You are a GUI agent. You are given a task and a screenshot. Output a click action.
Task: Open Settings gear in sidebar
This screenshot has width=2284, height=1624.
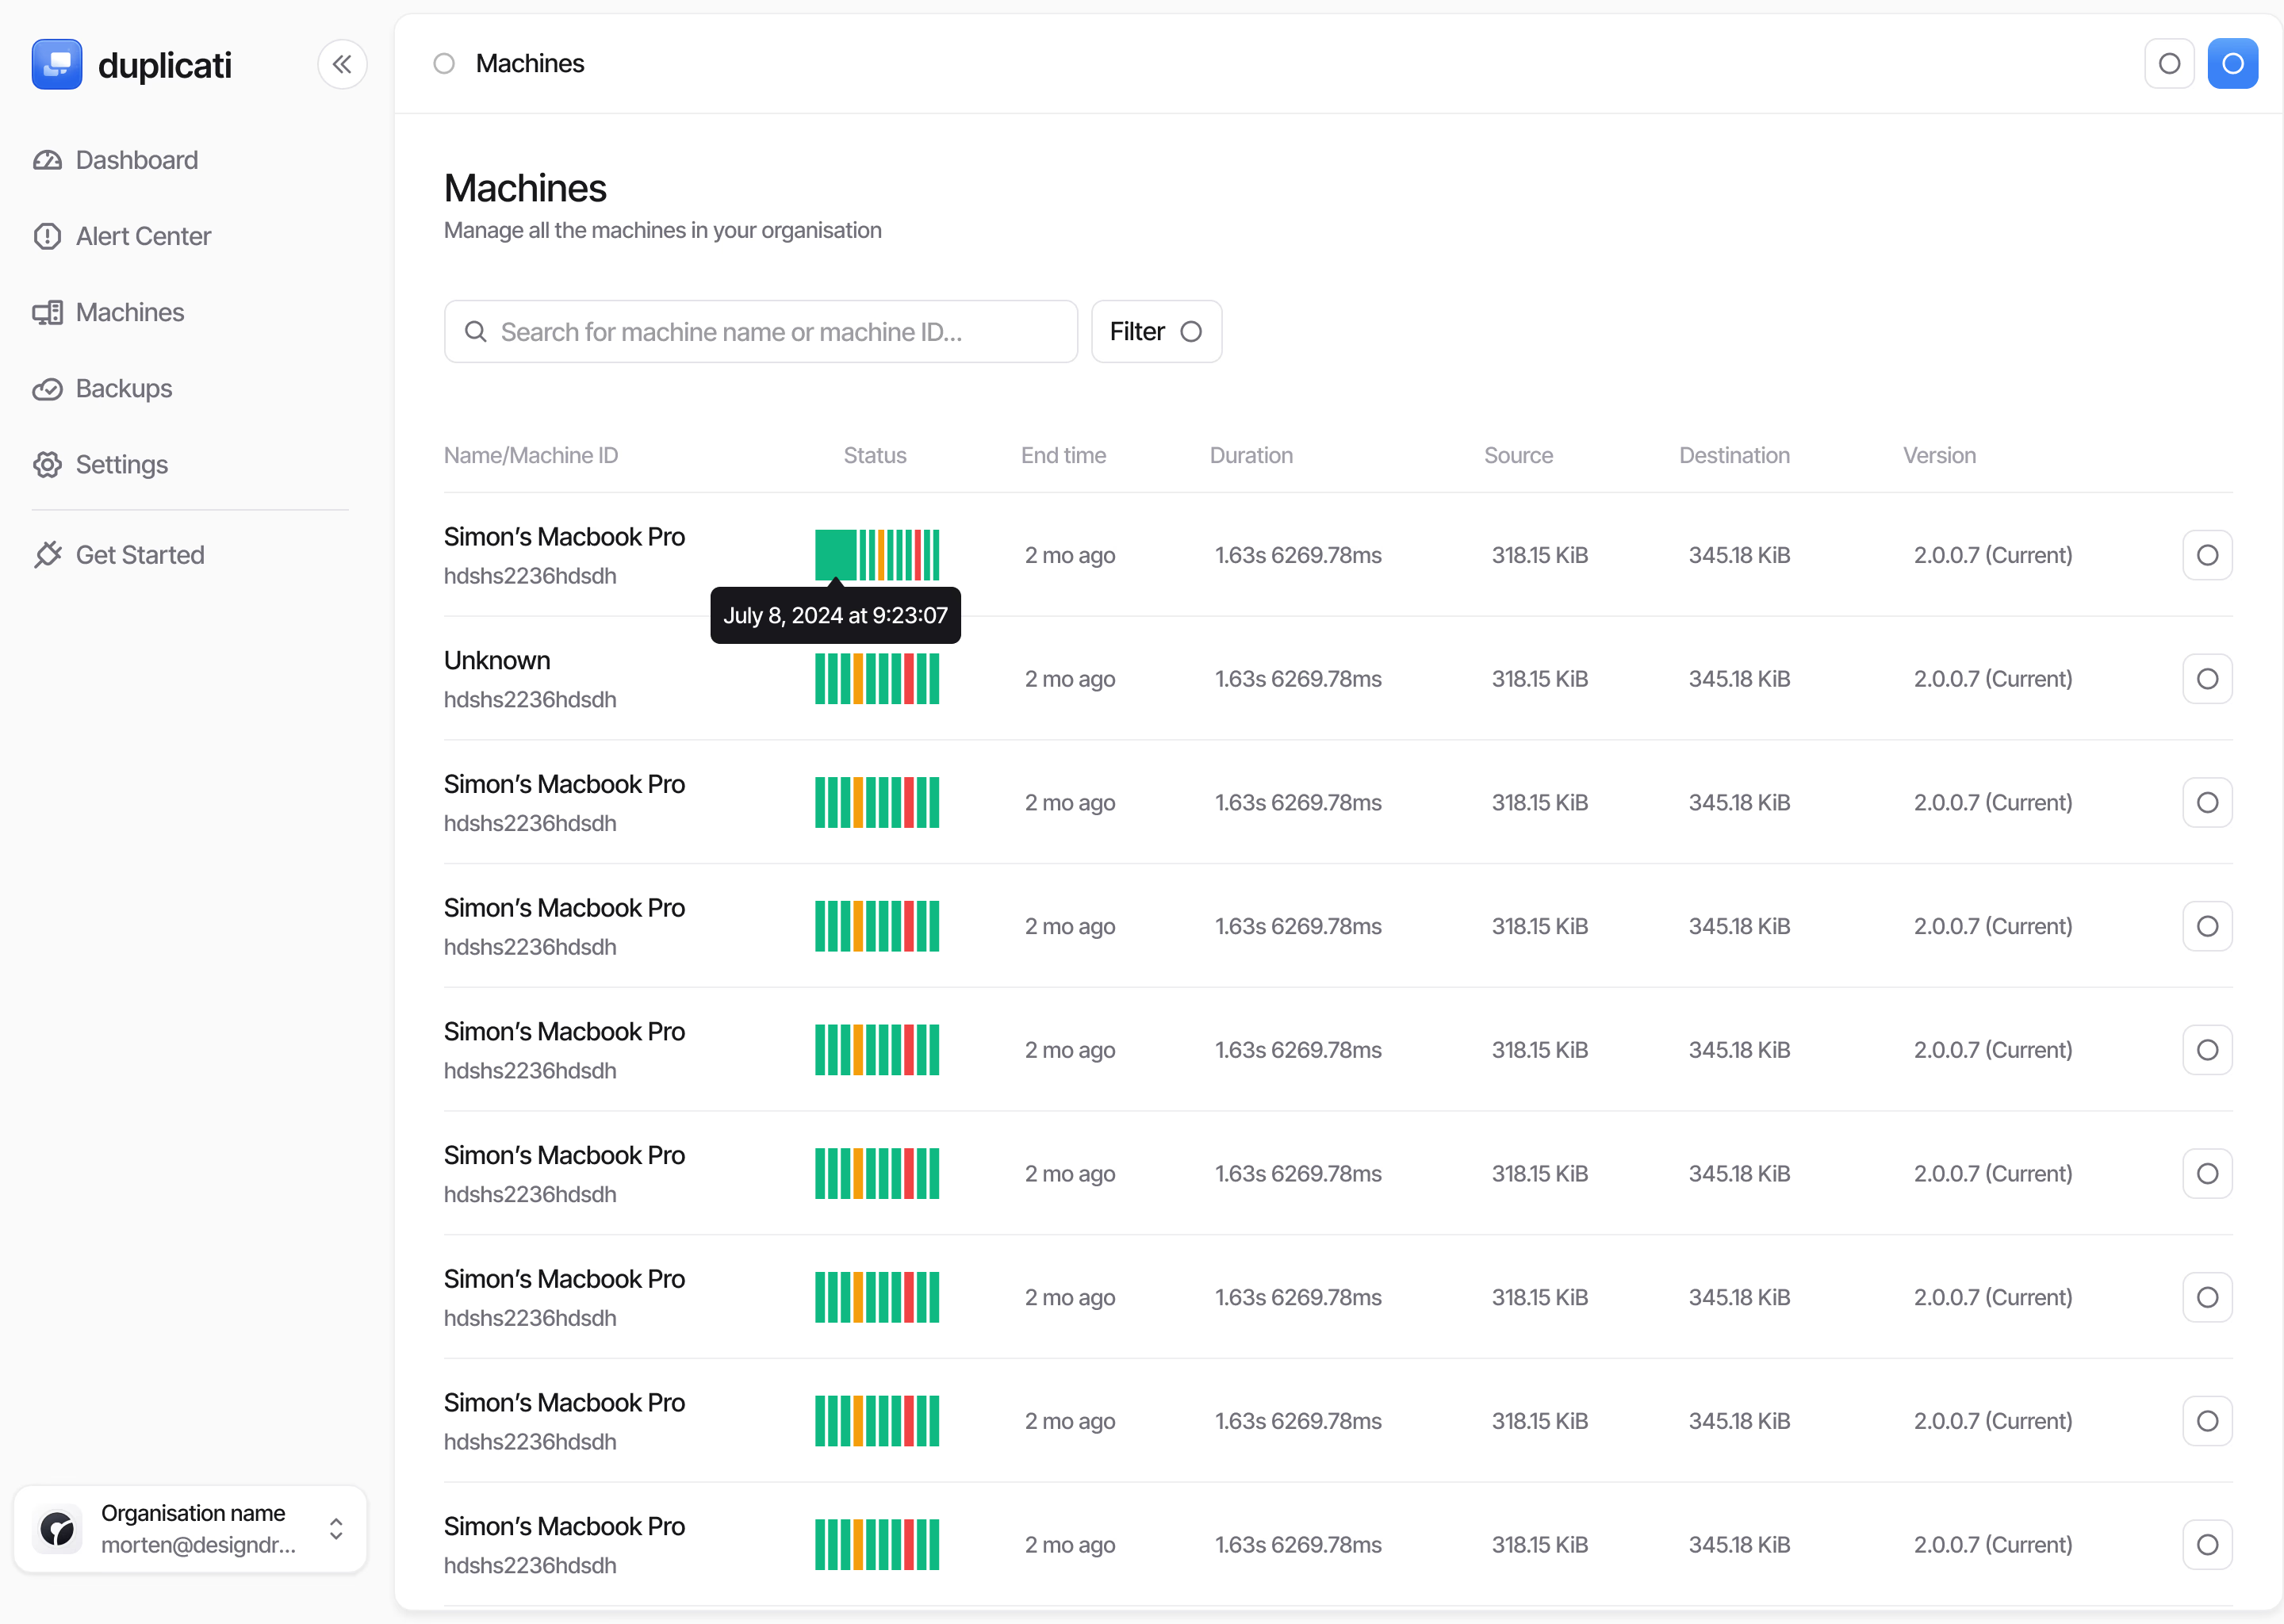pyautogui.click(x=47, y=465)
